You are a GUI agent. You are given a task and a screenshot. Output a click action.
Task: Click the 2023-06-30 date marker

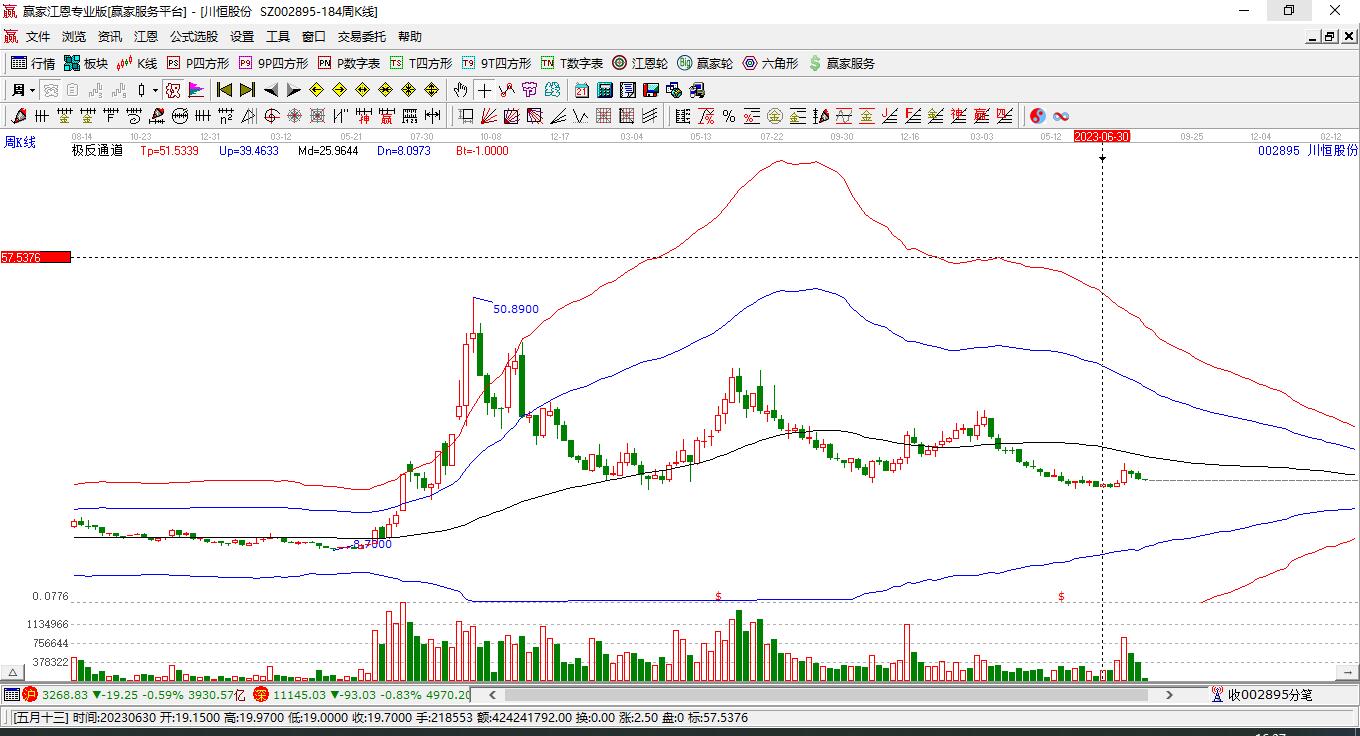(1102, 136)
